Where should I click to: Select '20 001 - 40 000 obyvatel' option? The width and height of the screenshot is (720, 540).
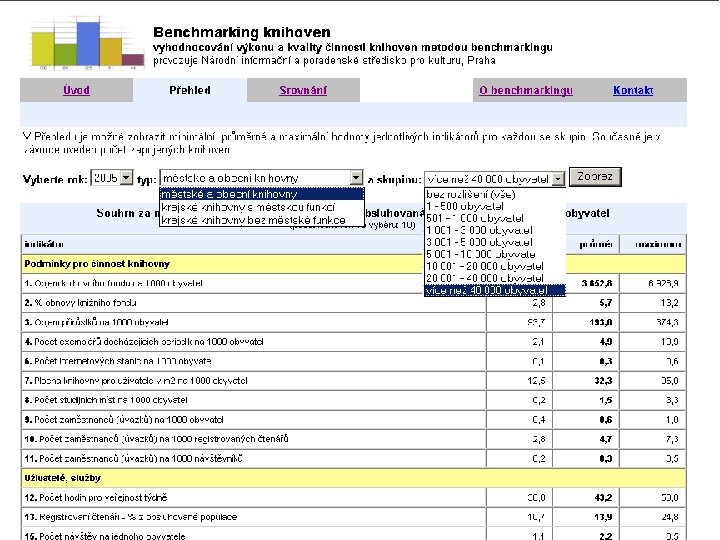tap(495, 278)
